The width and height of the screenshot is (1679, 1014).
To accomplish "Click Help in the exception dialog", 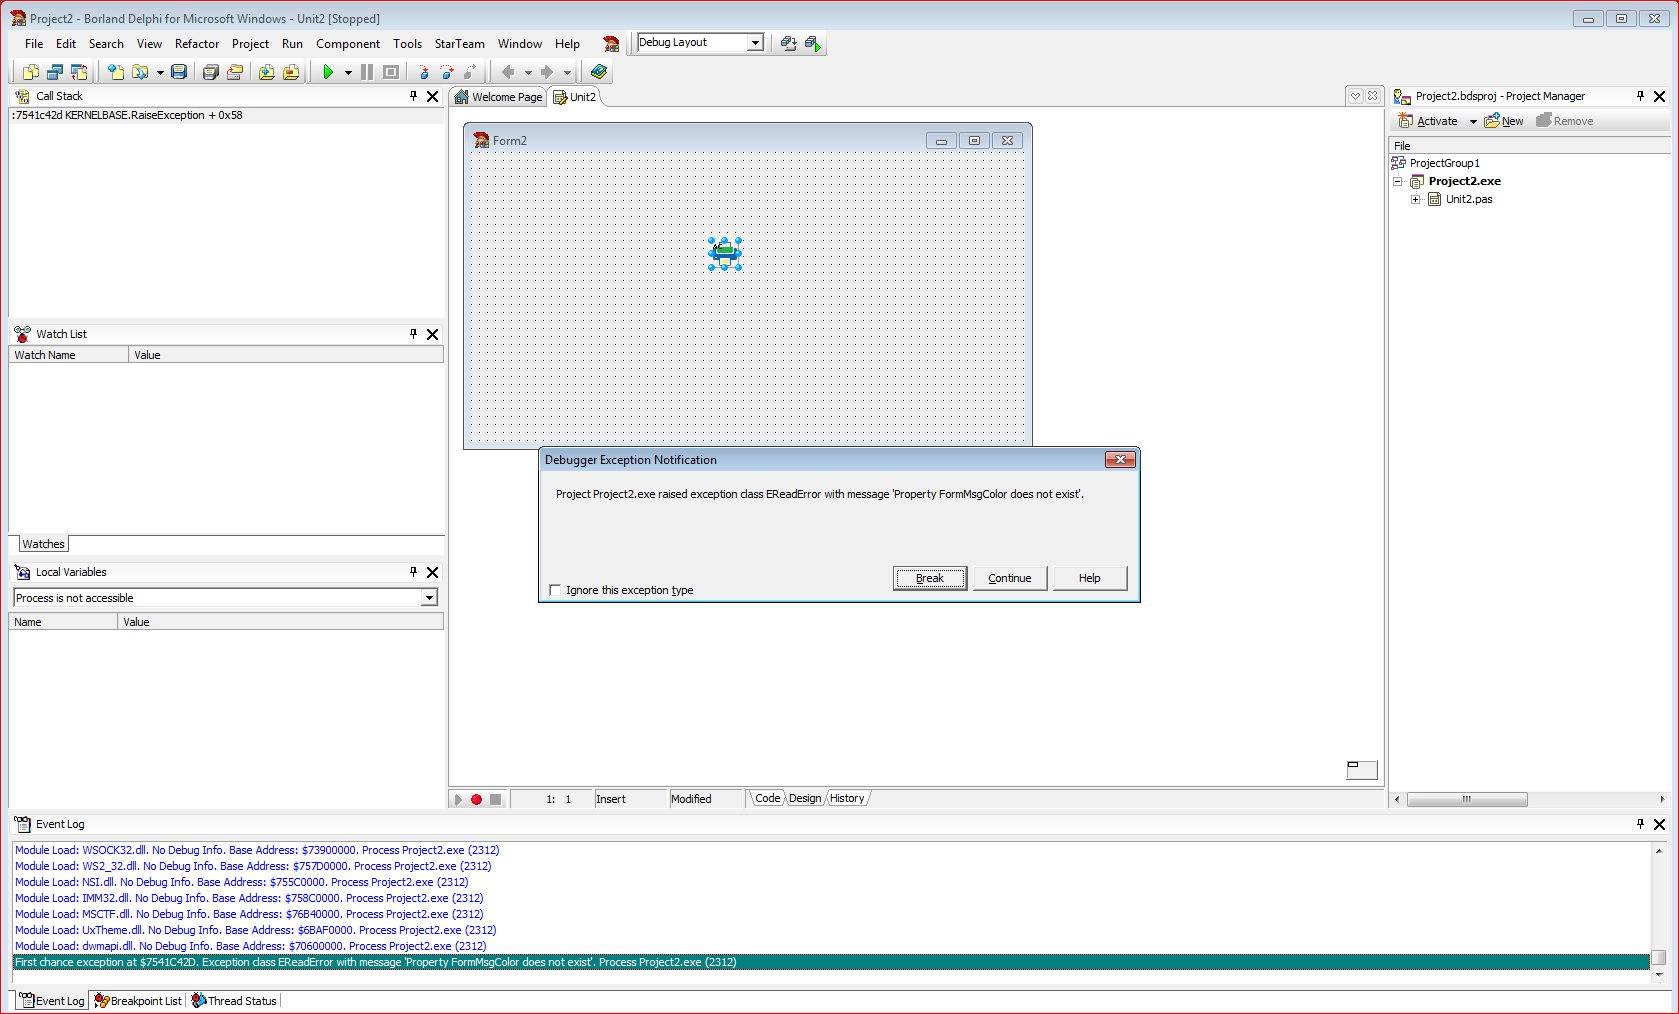I will pos(1090,578).
